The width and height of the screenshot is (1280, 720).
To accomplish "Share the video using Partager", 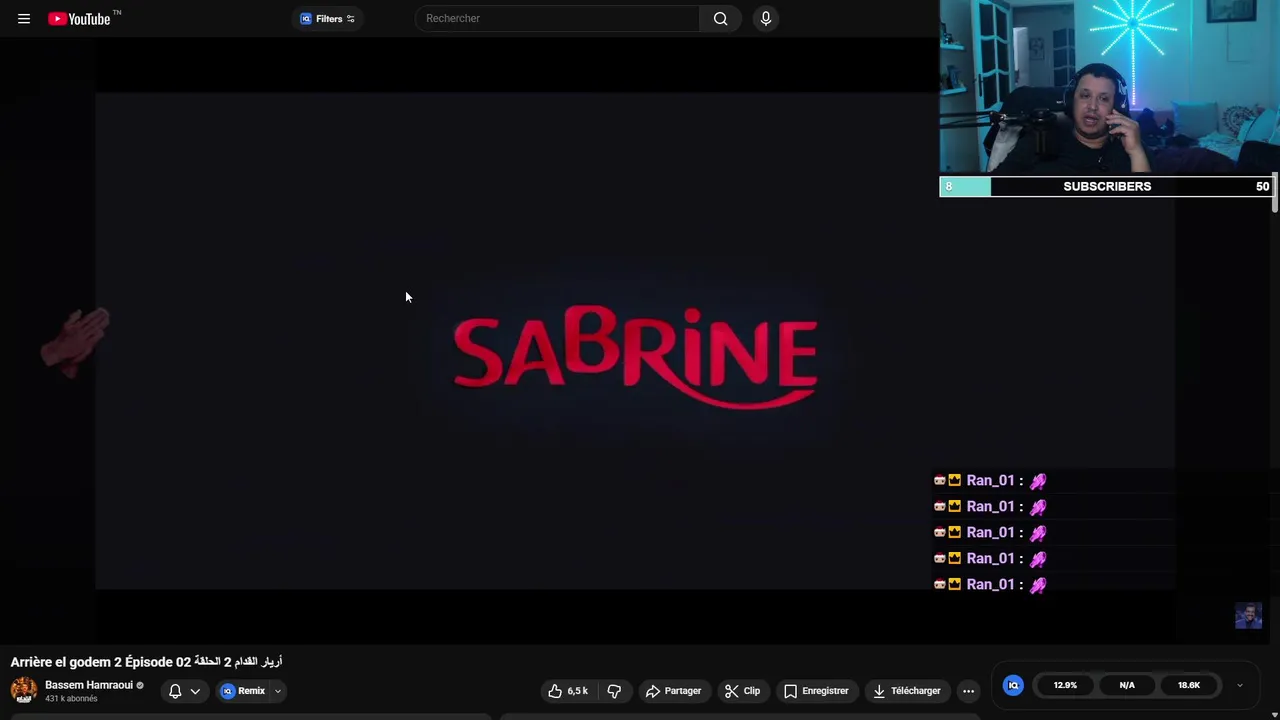I will [674, 691].
